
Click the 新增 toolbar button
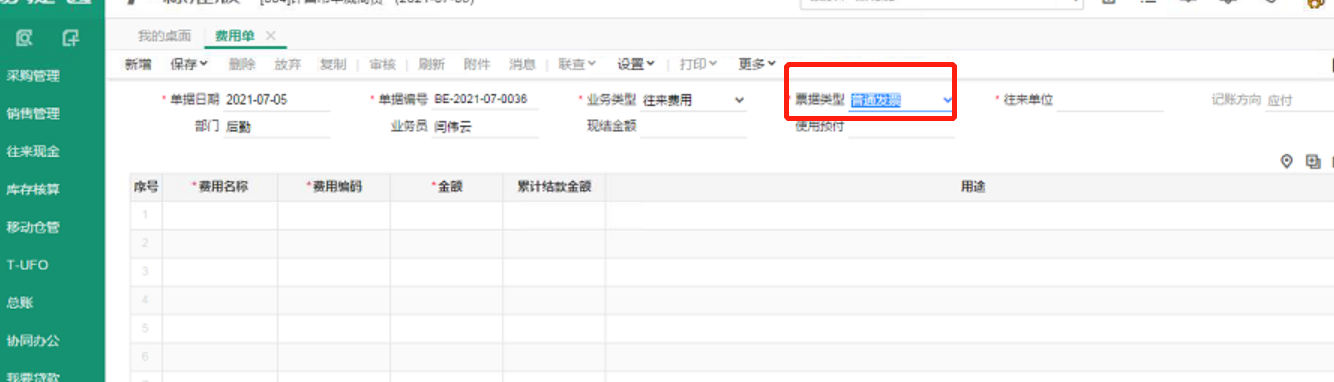(138, 64)
